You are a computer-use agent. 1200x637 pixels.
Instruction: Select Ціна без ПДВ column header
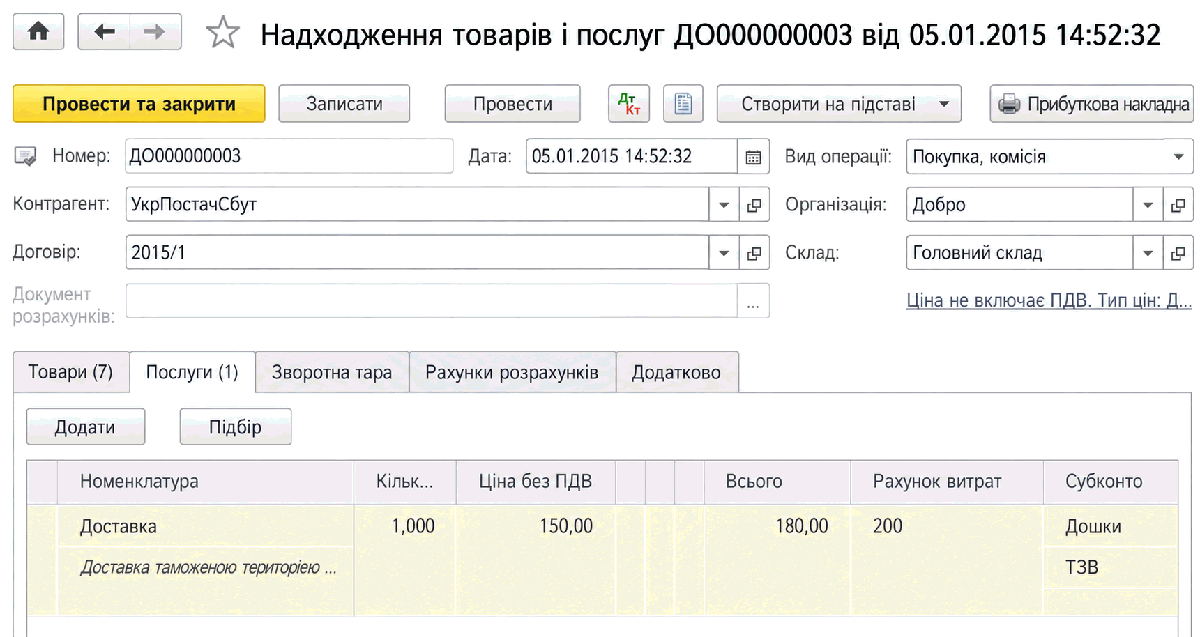click(535, 481)
